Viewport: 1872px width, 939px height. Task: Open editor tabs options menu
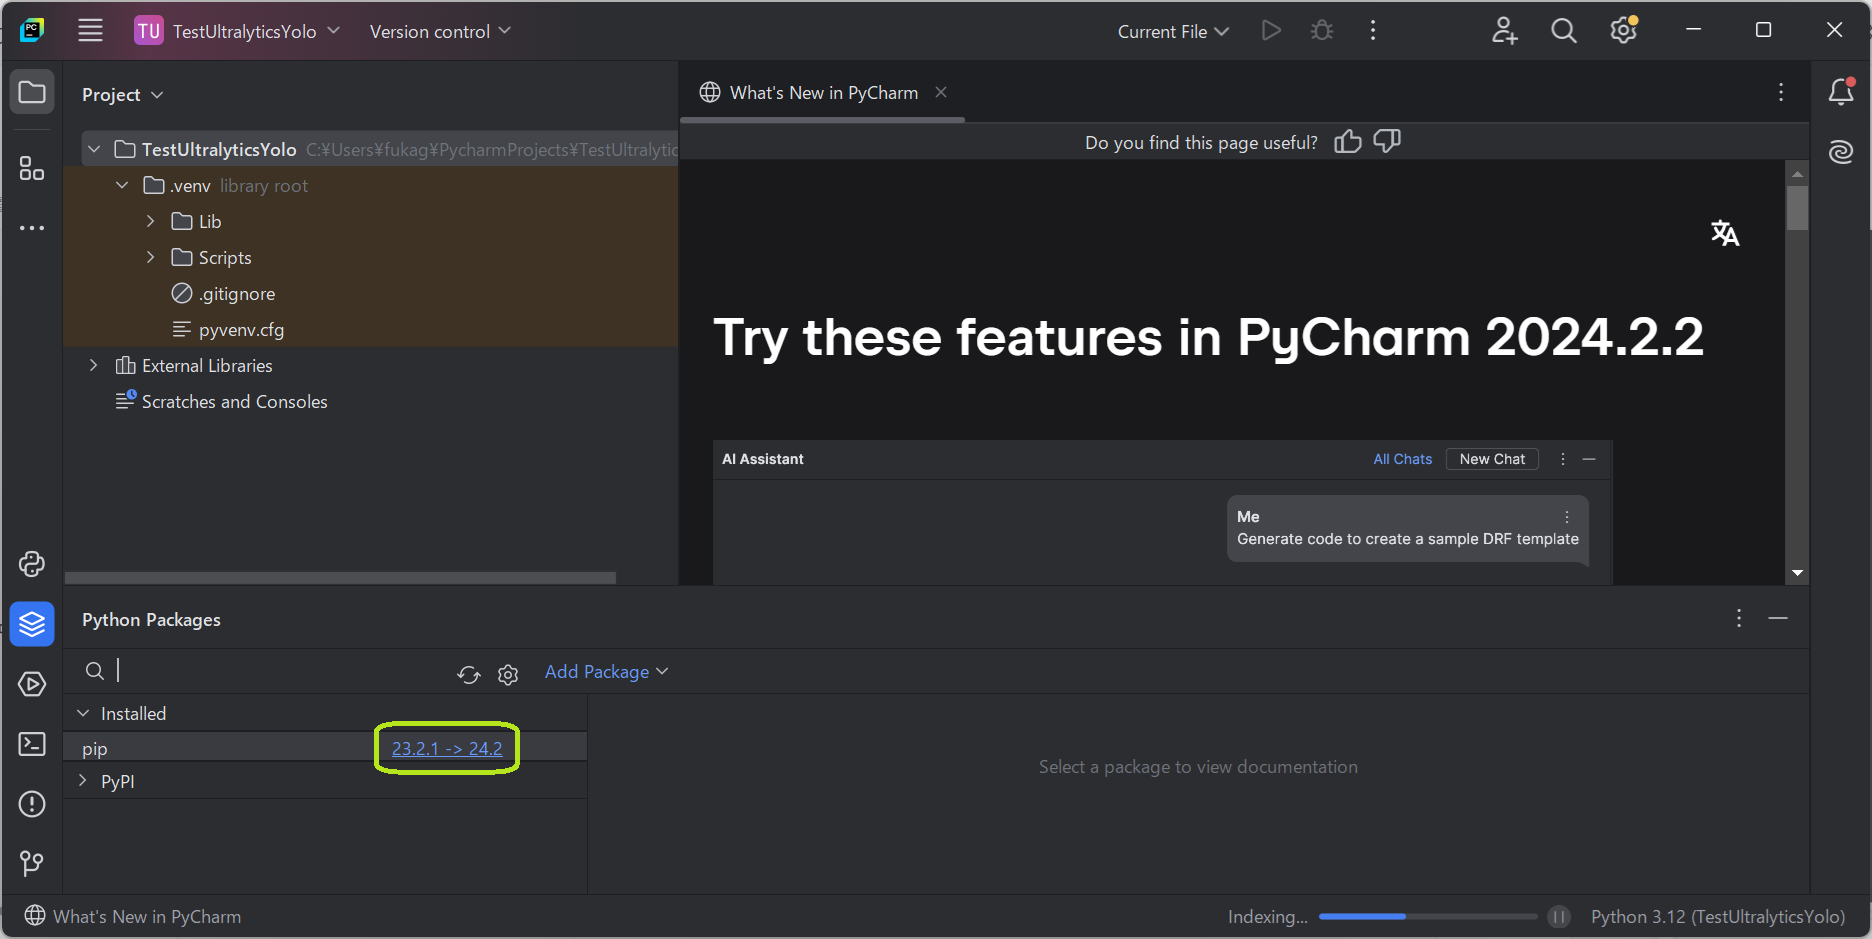1781,92
